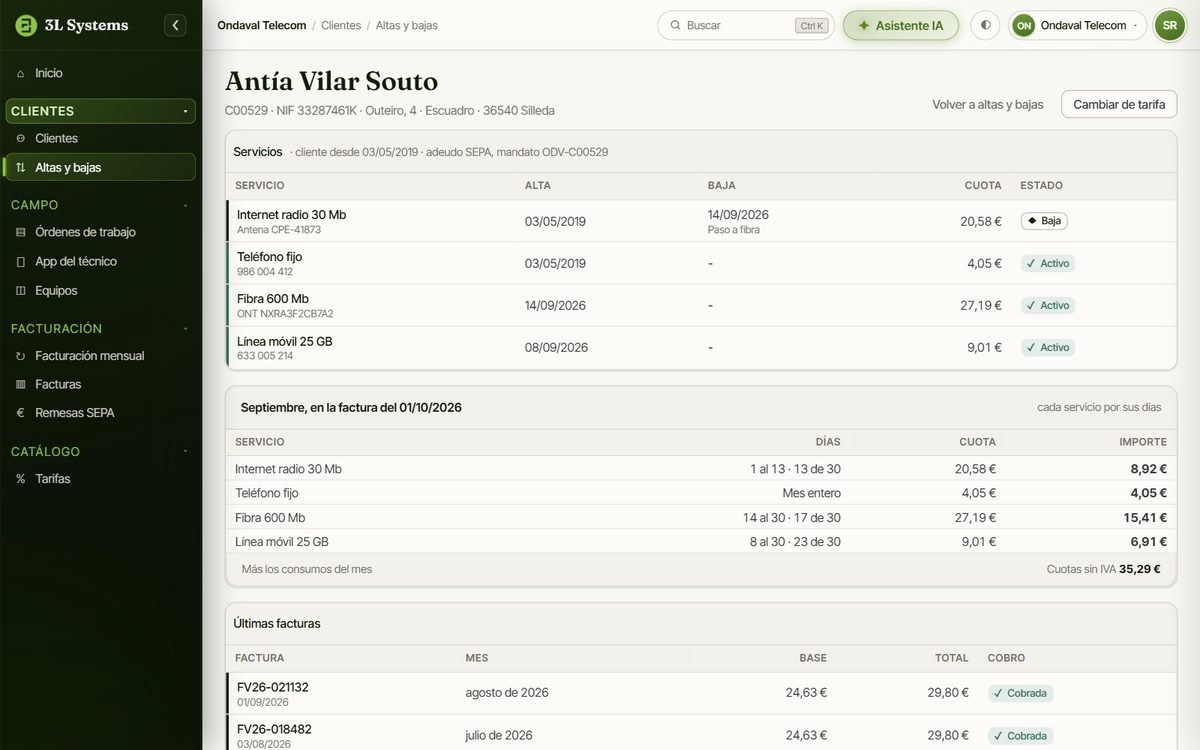Open App del técnico
This screenshot has width=1200, height=750.
[100, 261]
